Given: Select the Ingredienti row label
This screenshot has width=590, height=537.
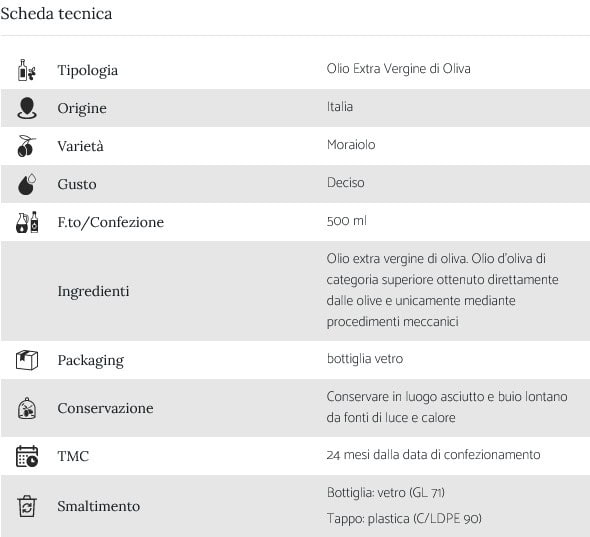Looking at the screenshot, I should click(93, 291).
